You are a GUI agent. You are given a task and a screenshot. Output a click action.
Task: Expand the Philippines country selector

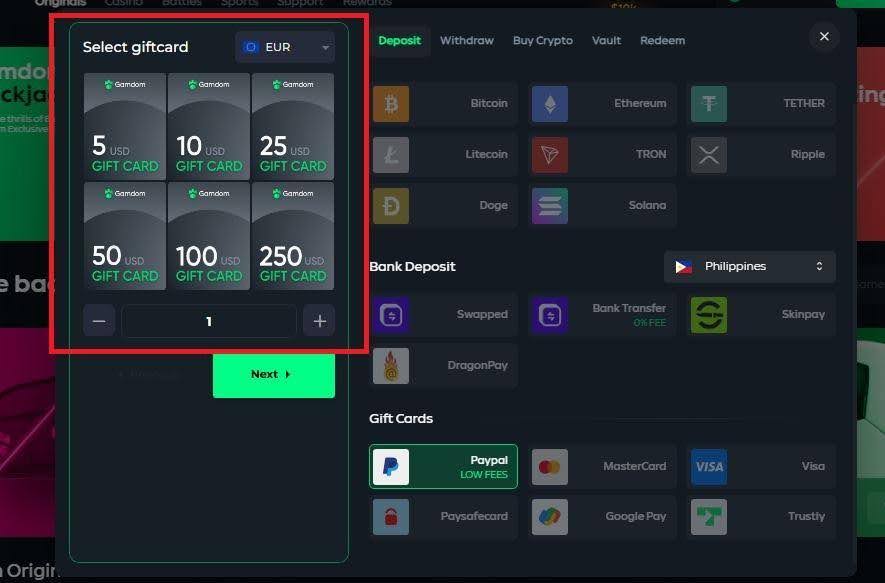[x=750, y=267]
